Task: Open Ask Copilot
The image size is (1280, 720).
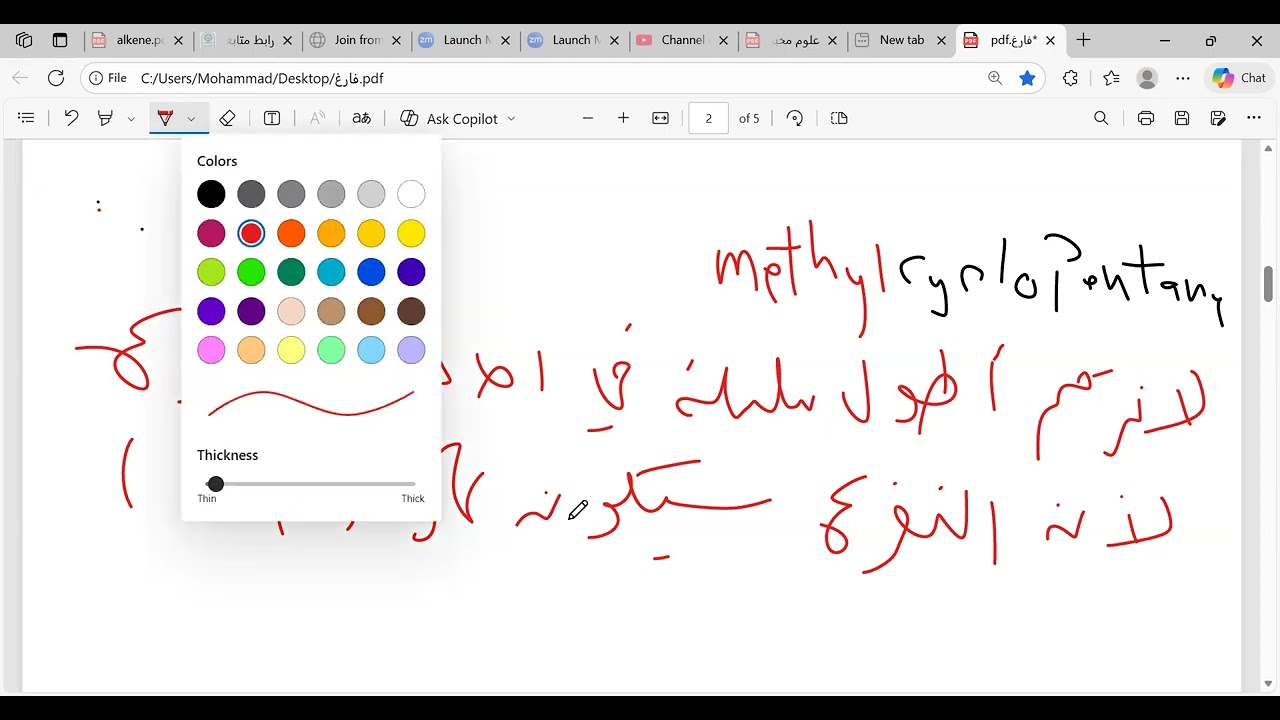Action: click(x=449, y=118)
